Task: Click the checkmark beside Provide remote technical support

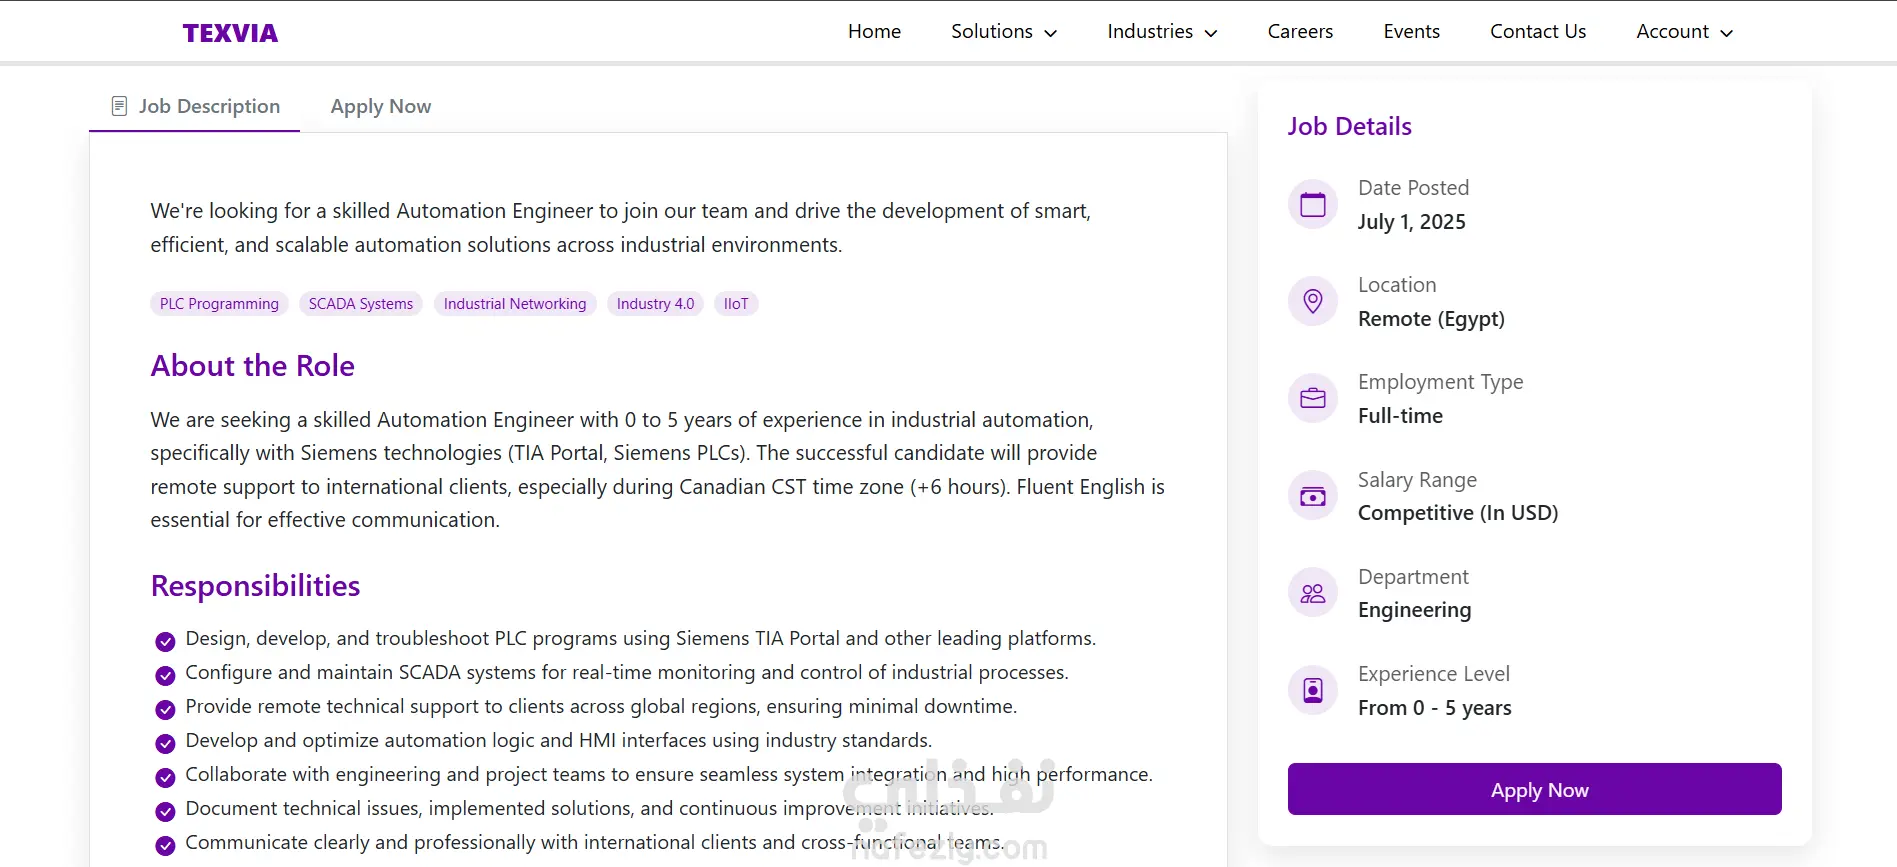Action: [165, 709]
